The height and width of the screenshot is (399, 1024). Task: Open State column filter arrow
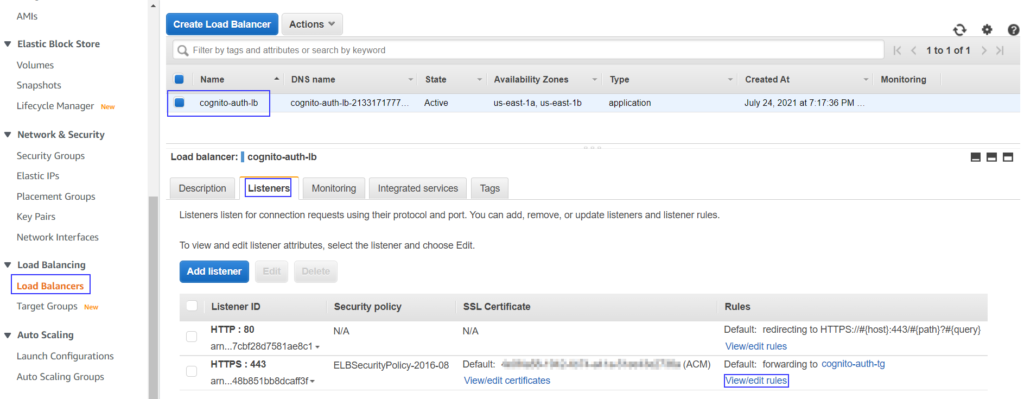point(479,80)
